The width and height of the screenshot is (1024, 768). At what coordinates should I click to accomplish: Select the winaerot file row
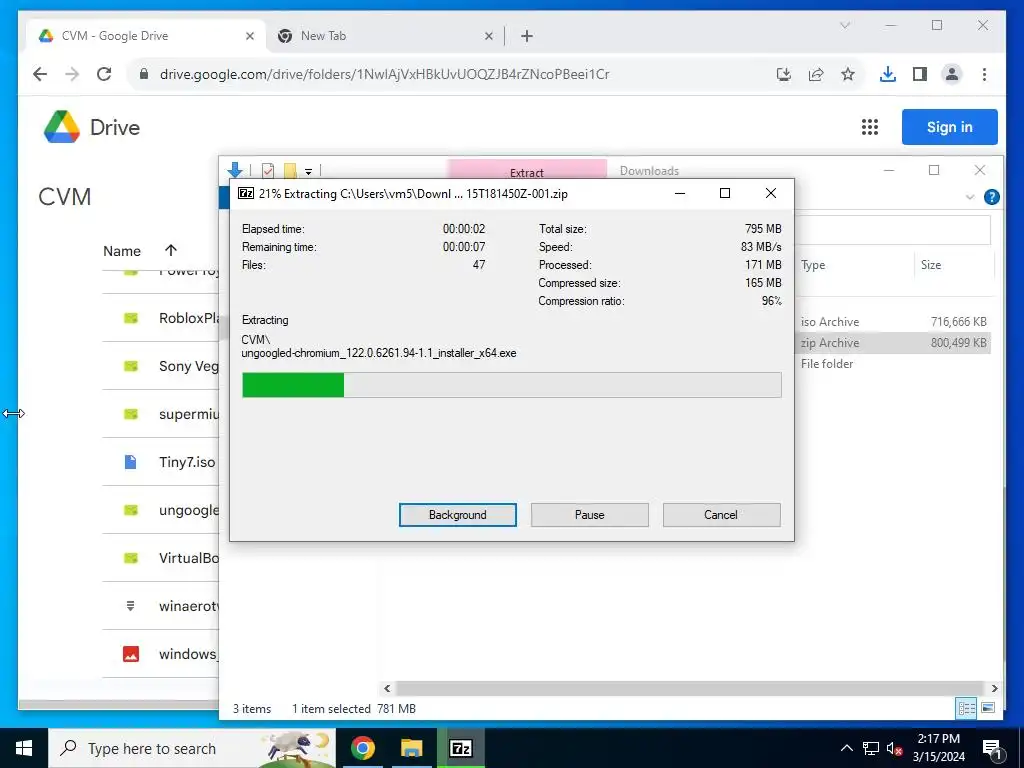click(161, 606)
